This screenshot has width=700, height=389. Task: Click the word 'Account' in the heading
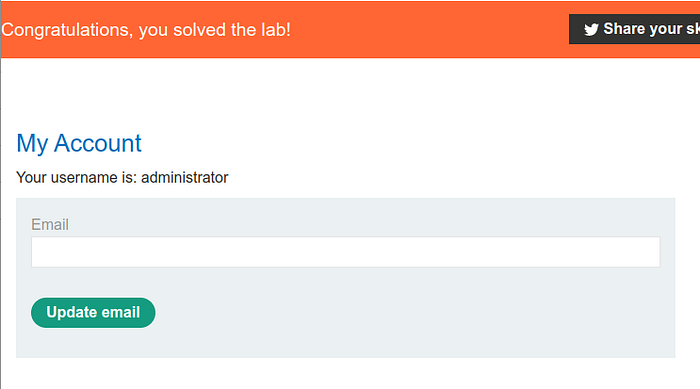tap(98, 143)
